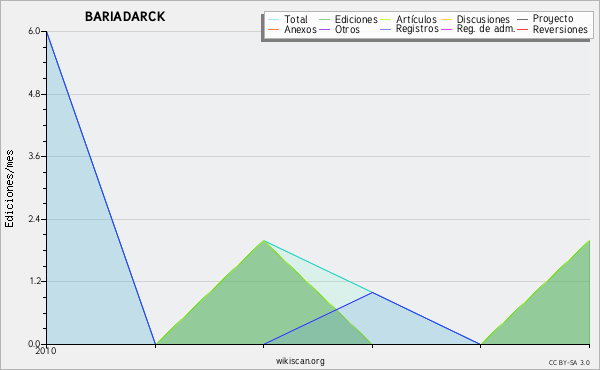This screenshot has height=370, width=600.
Task: Select the Ediciones legend entry
Action: 356,19
